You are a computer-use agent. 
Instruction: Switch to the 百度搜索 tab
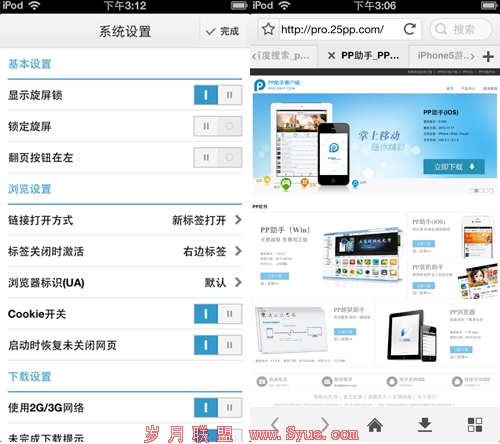[x=283, y=56]
